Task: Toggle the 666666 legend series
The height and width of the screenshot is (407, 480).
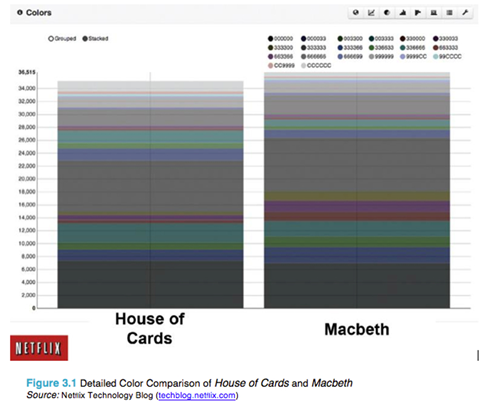Action: pyautogui.click(x=313, y=57)
